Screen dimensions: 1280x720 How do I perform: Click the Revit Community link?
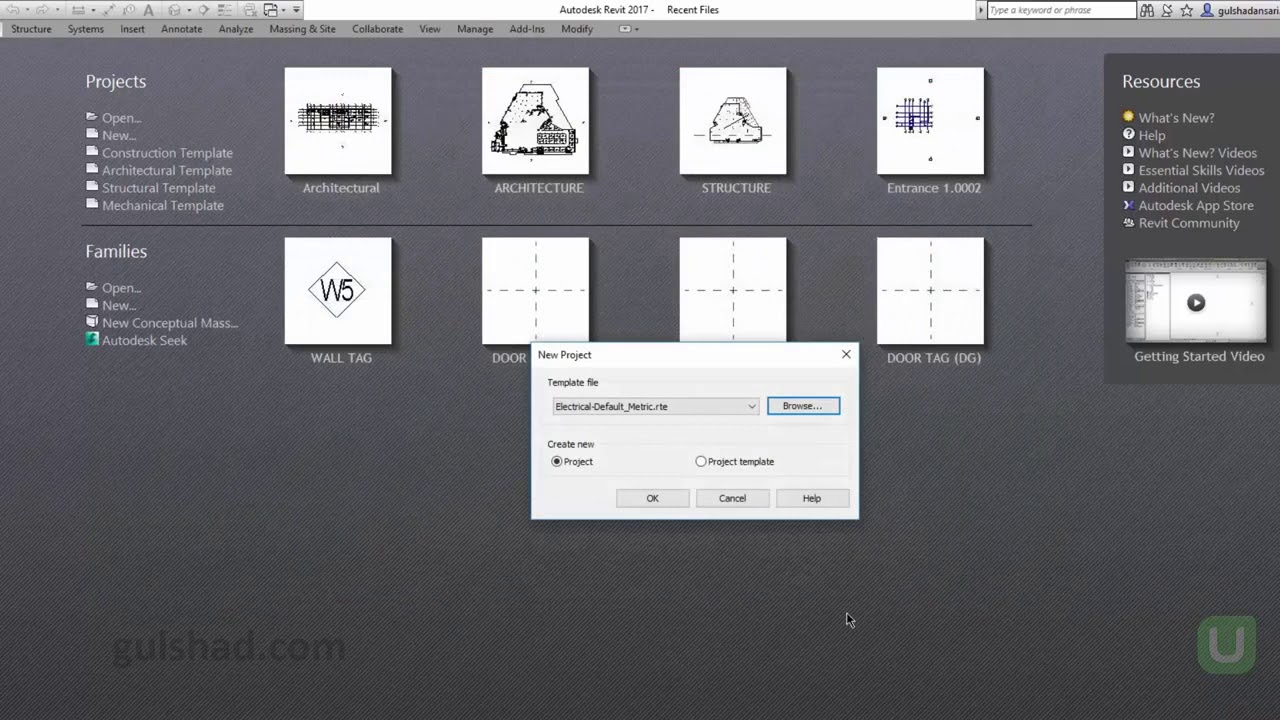tap(1188, 223)
